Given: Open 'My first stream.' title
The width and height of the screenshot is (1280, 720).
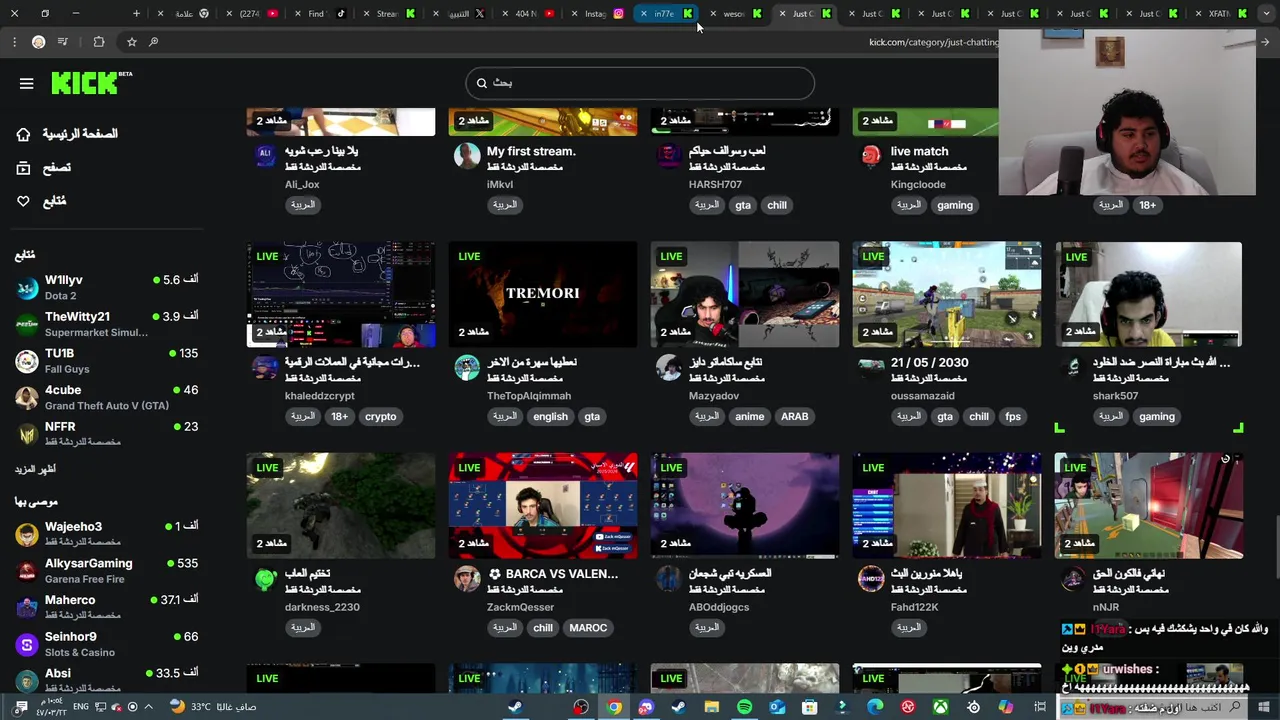Looking at the screenshot, I should pos(531,151).
